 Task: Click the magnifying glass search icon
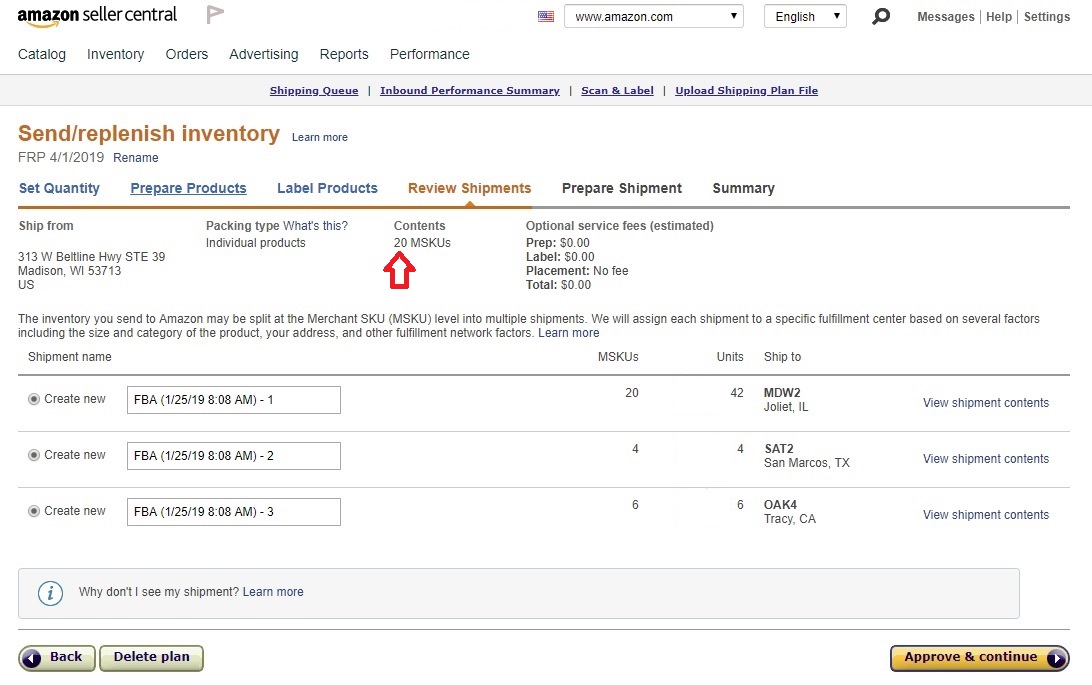[881, 16]
